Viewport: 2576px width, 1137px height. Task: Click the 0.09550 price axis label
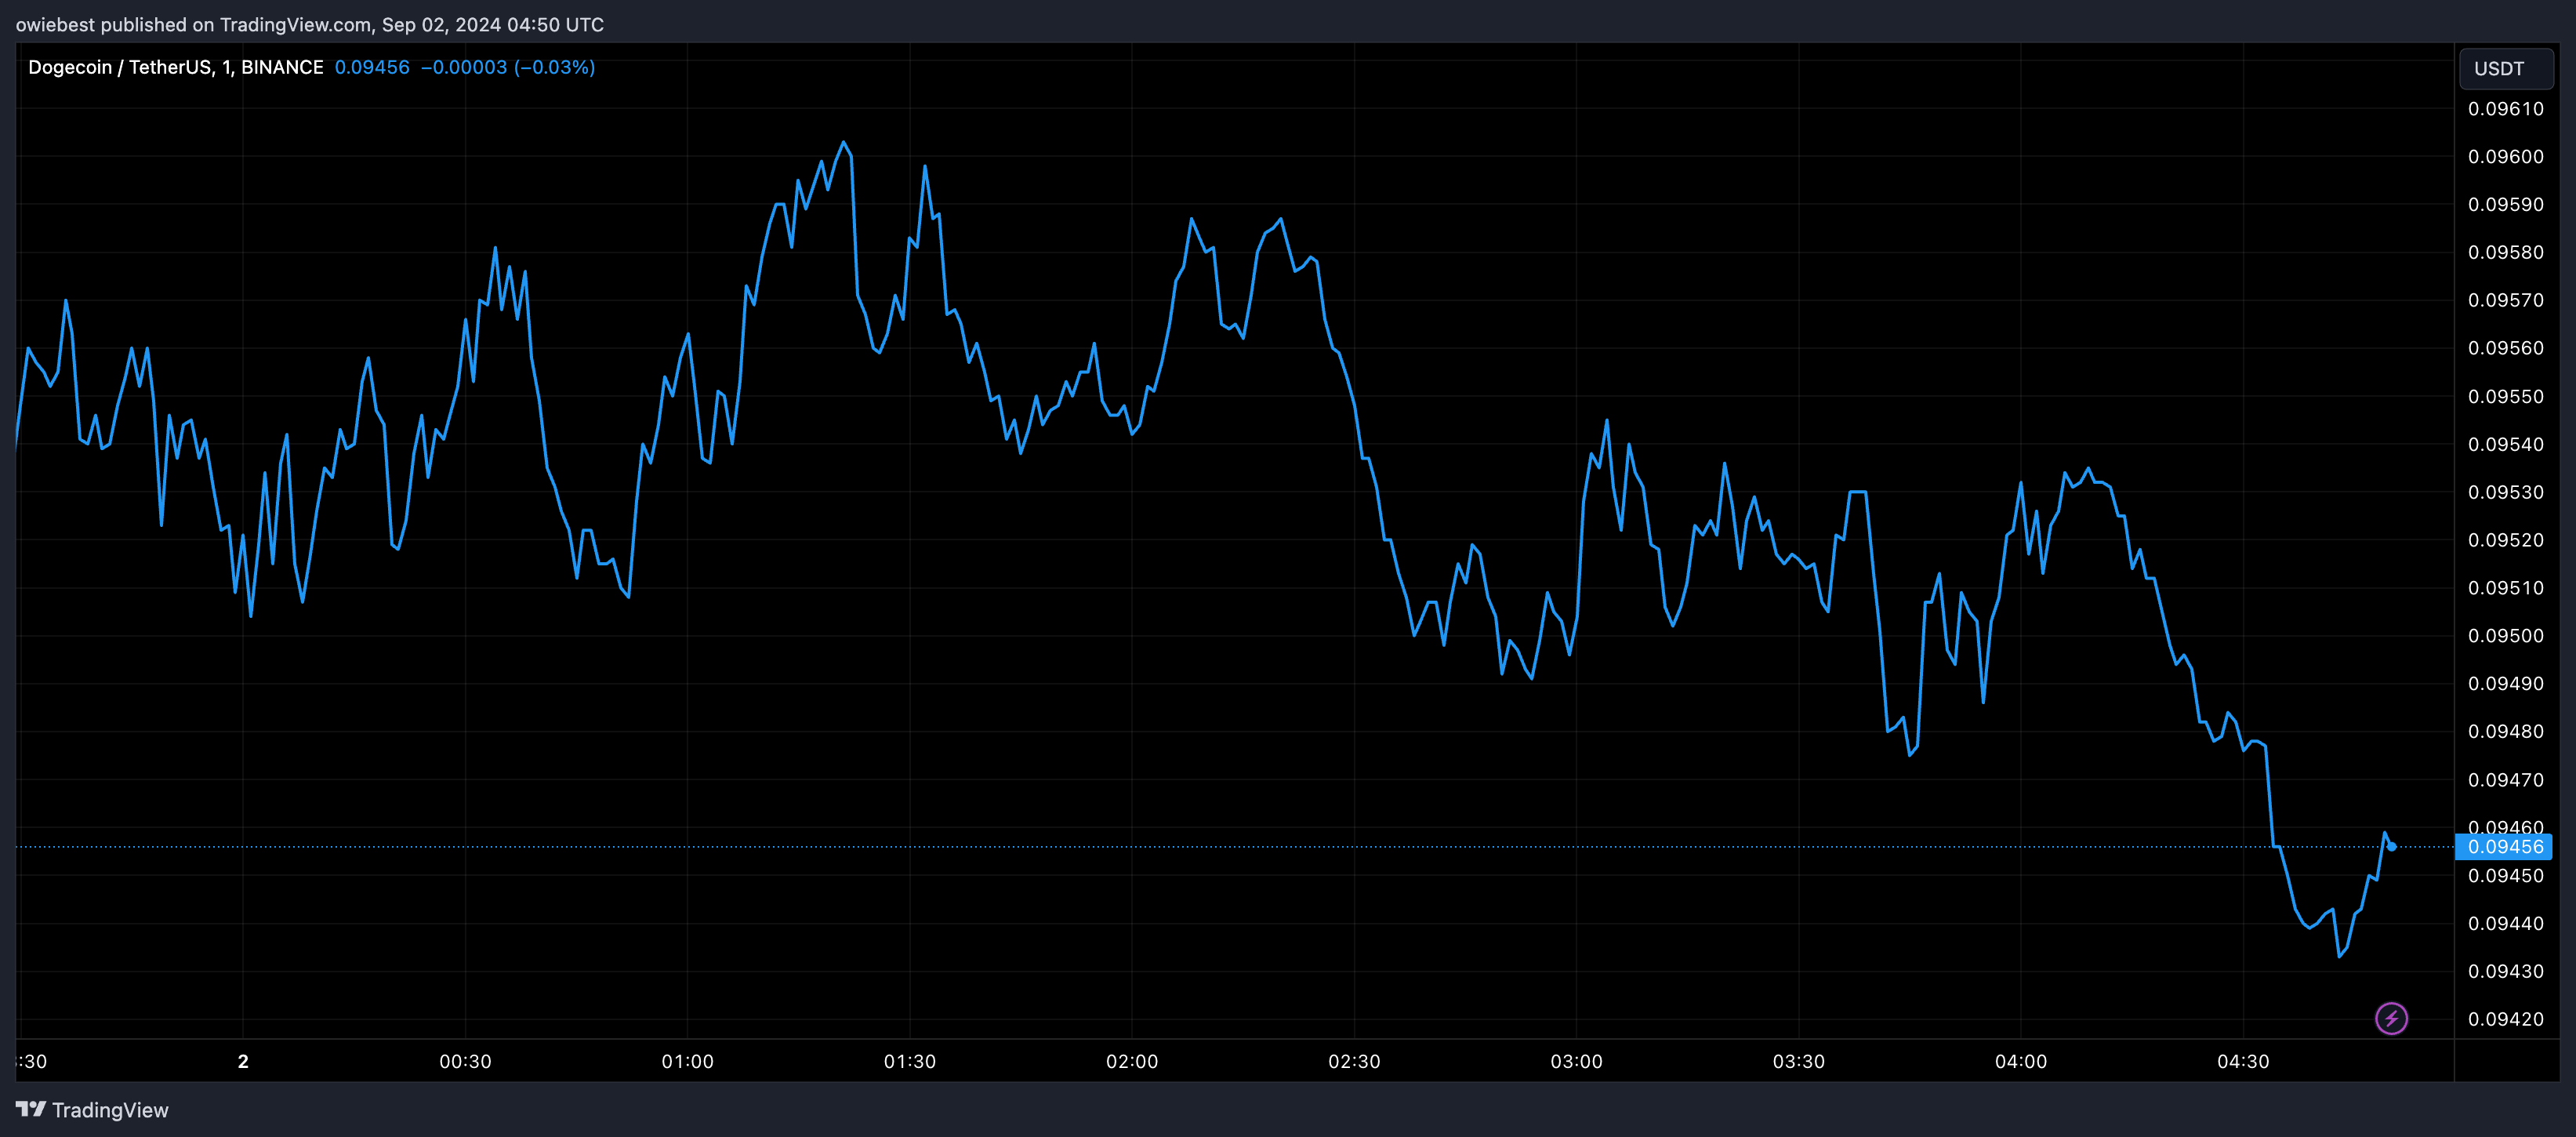click(2505, 396)
